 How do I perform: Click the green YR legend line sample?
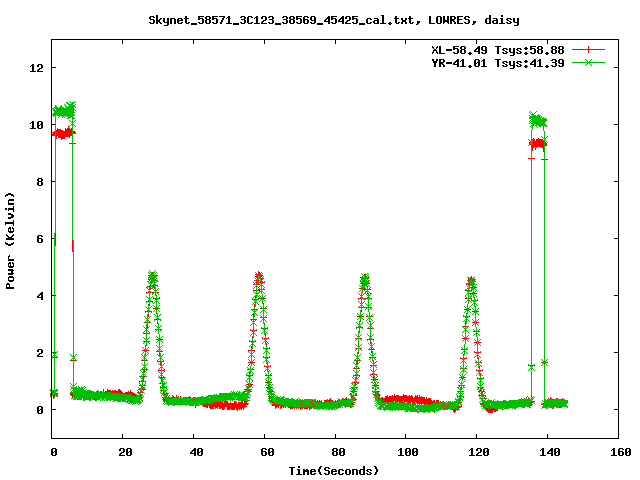click(588, 62)
